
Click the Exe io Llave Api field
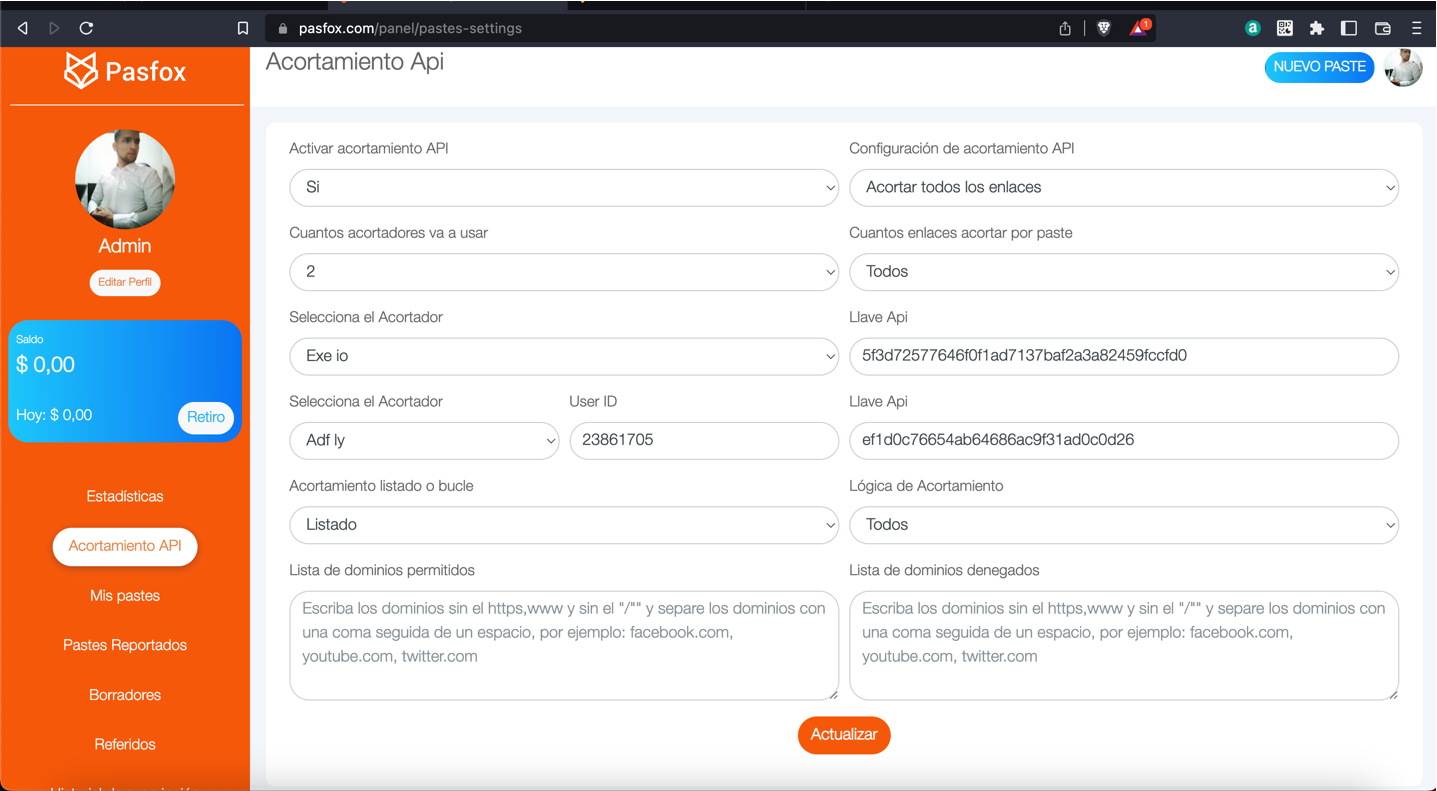pyautogui.click(x=1124, y=356)
